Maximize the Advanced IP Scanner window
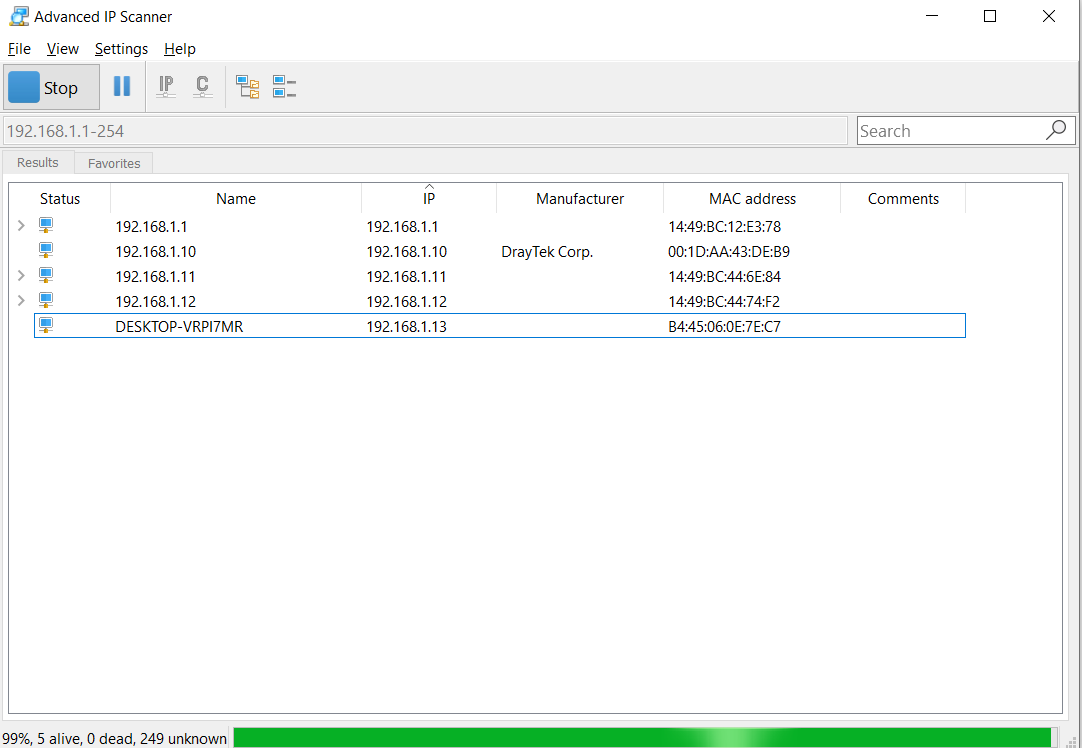This screenshot has height=748, width=1082. [x=990, y=16]
